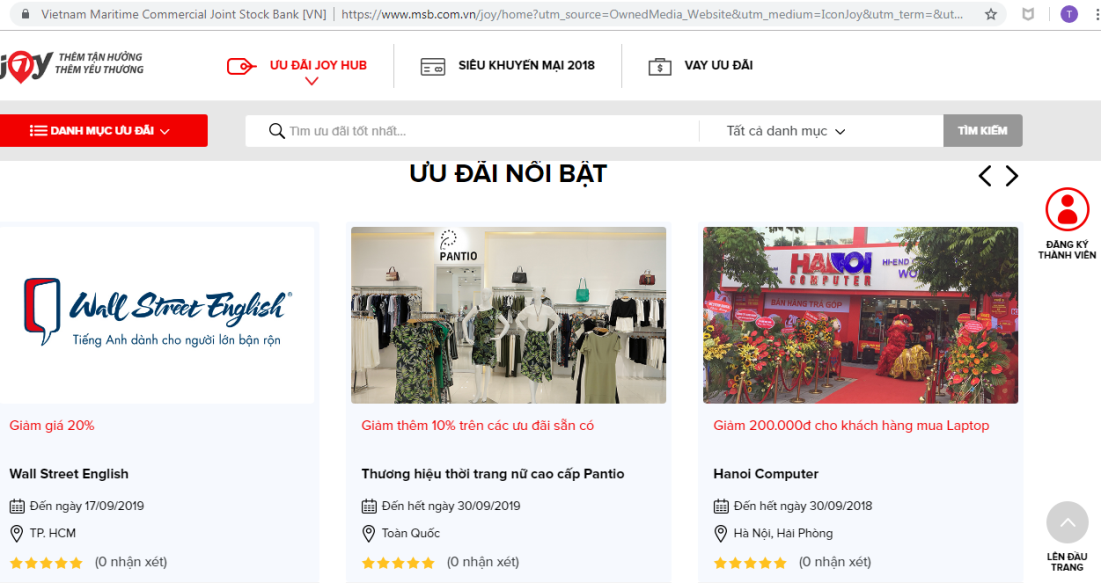Open the Hanoi Computer store photo
The width and height of the screenshot is (1101, 583).
point(860,315)
